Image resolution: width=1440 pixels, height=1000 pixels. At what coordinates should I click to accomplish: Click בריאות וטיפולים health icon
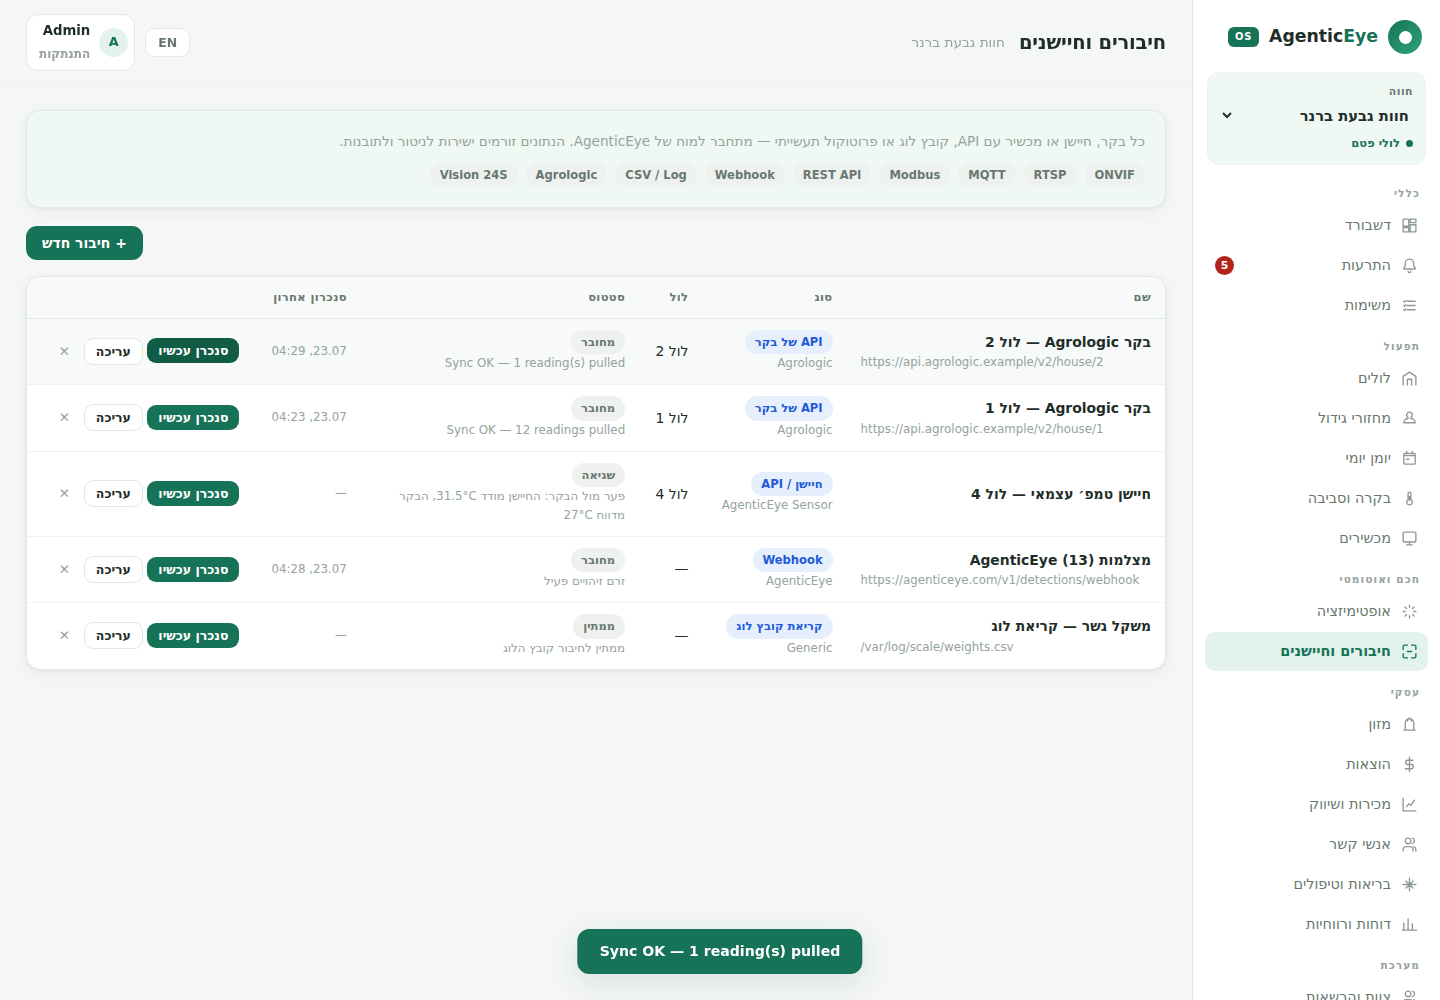(1409, 885)
